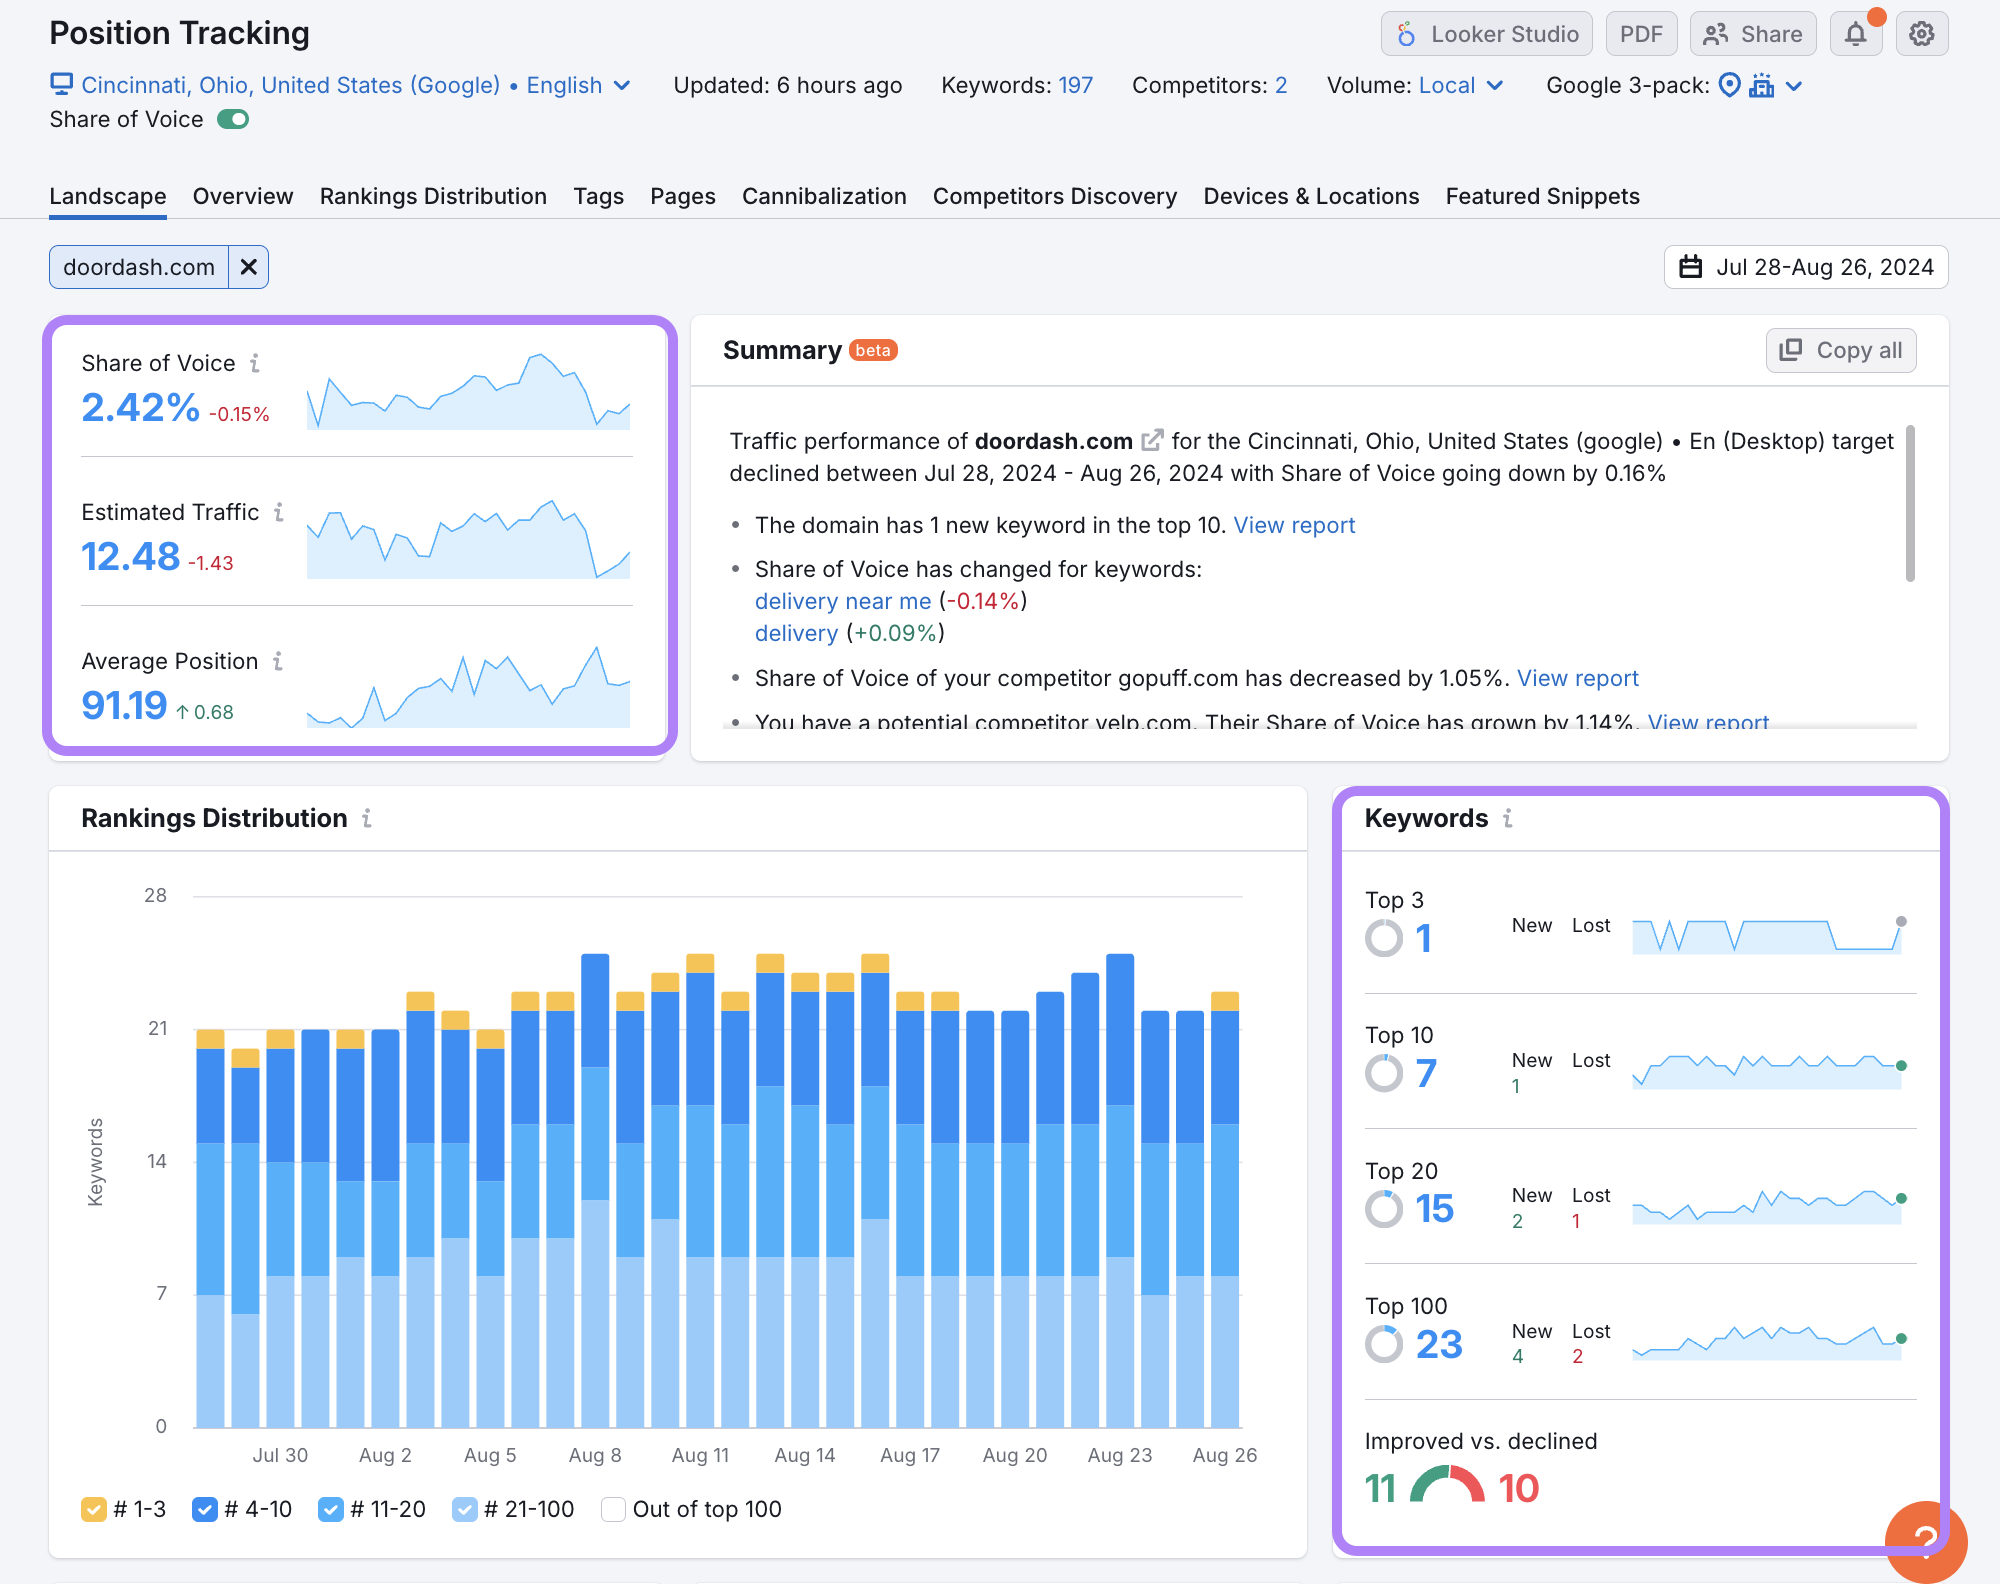Open doordash.com external link icon
Image resolution: width=2000 pixels, height=1584 pixels.
coord(1152,440)
